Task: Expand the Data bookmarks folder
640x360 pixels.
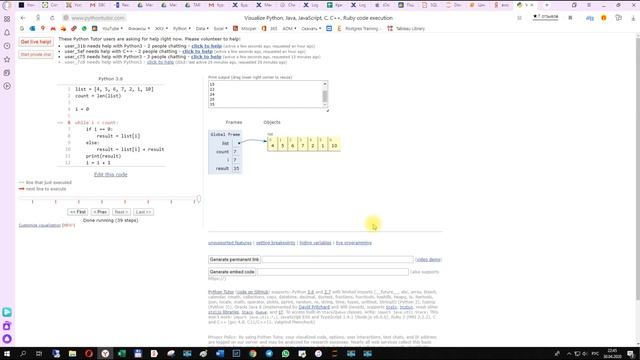Action: (202, 29)
